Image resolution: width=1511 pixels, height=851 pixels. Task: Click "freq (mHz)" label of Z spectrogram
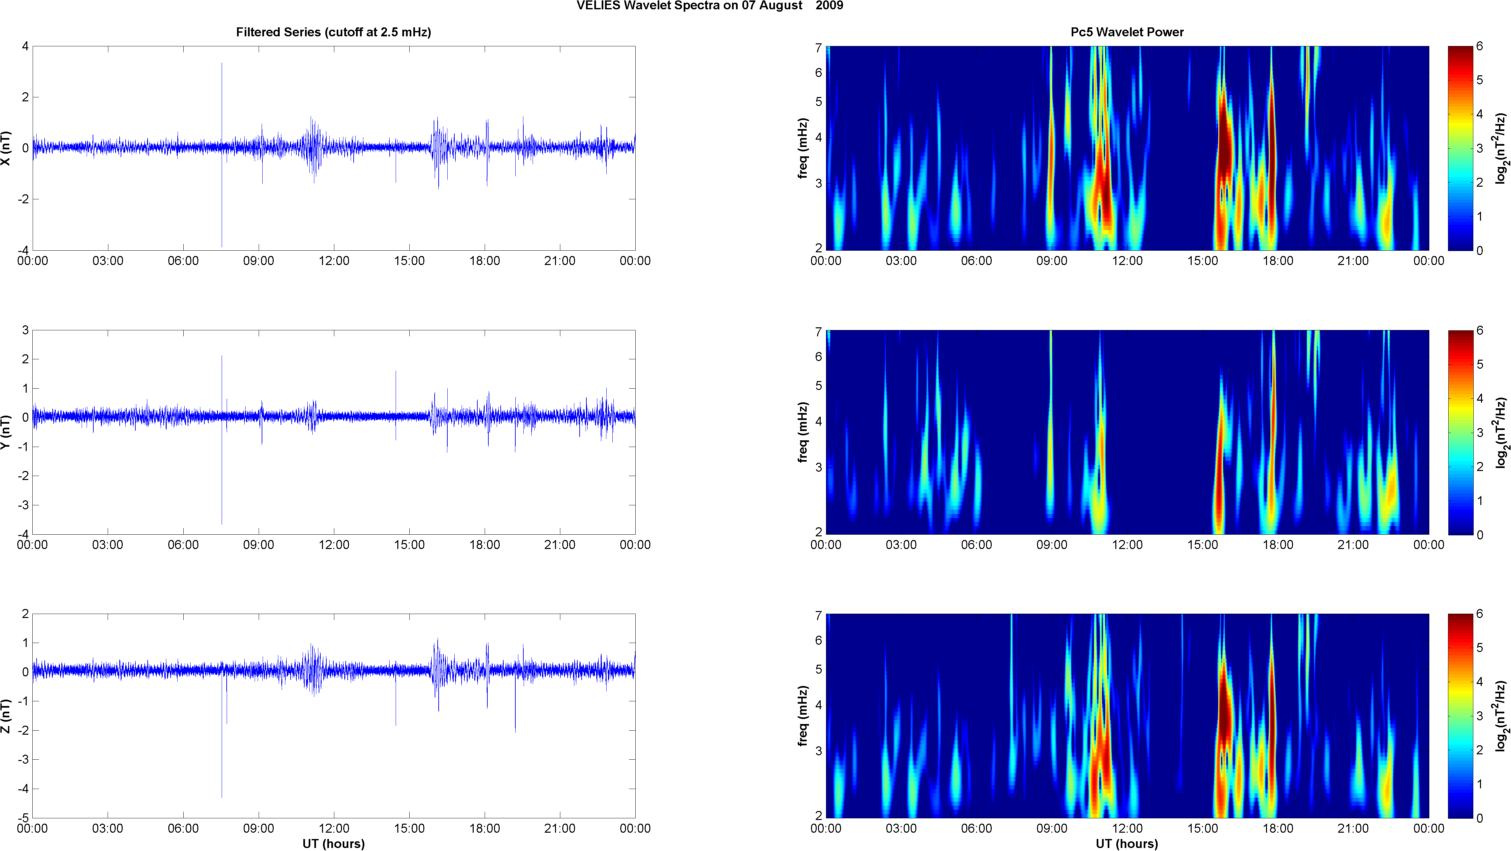(802, 716)
